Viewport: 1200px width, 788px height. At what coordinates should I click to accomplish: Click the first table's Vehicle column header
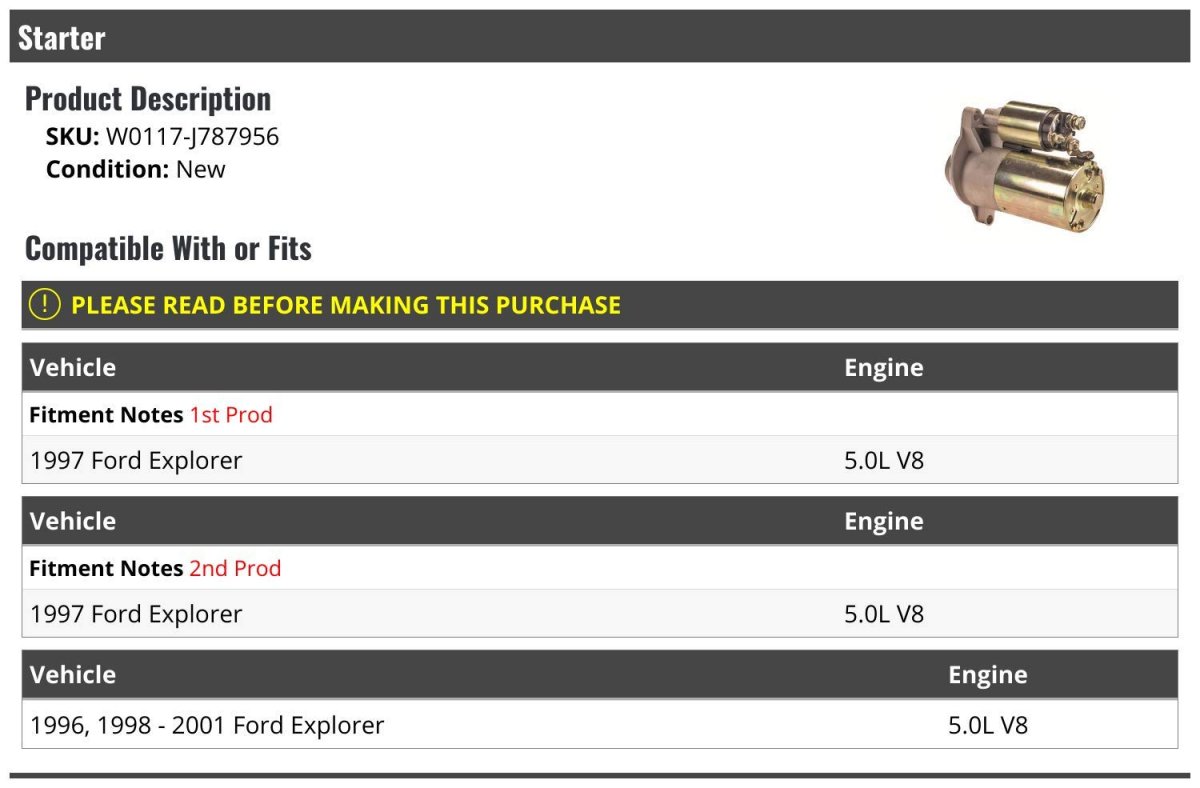[73, 367]
